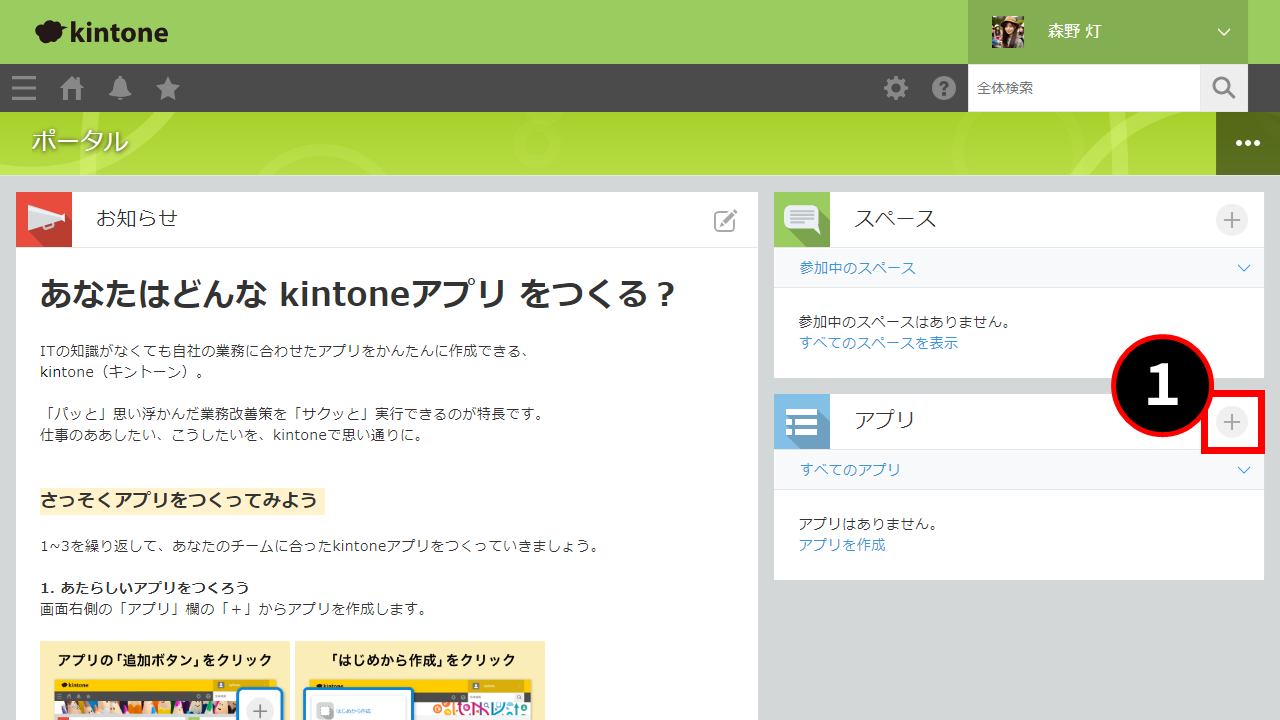
Task: Click the さっそくアプリをつくってみよう highlighted heading
Action: [182, 500]
